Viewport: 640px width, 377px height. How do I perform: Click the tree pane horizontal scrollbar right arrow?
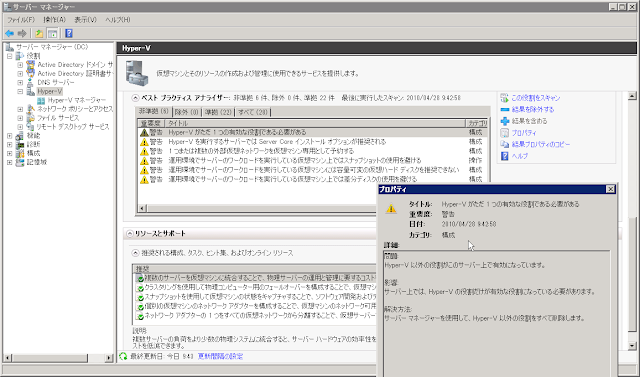(109, 358)
